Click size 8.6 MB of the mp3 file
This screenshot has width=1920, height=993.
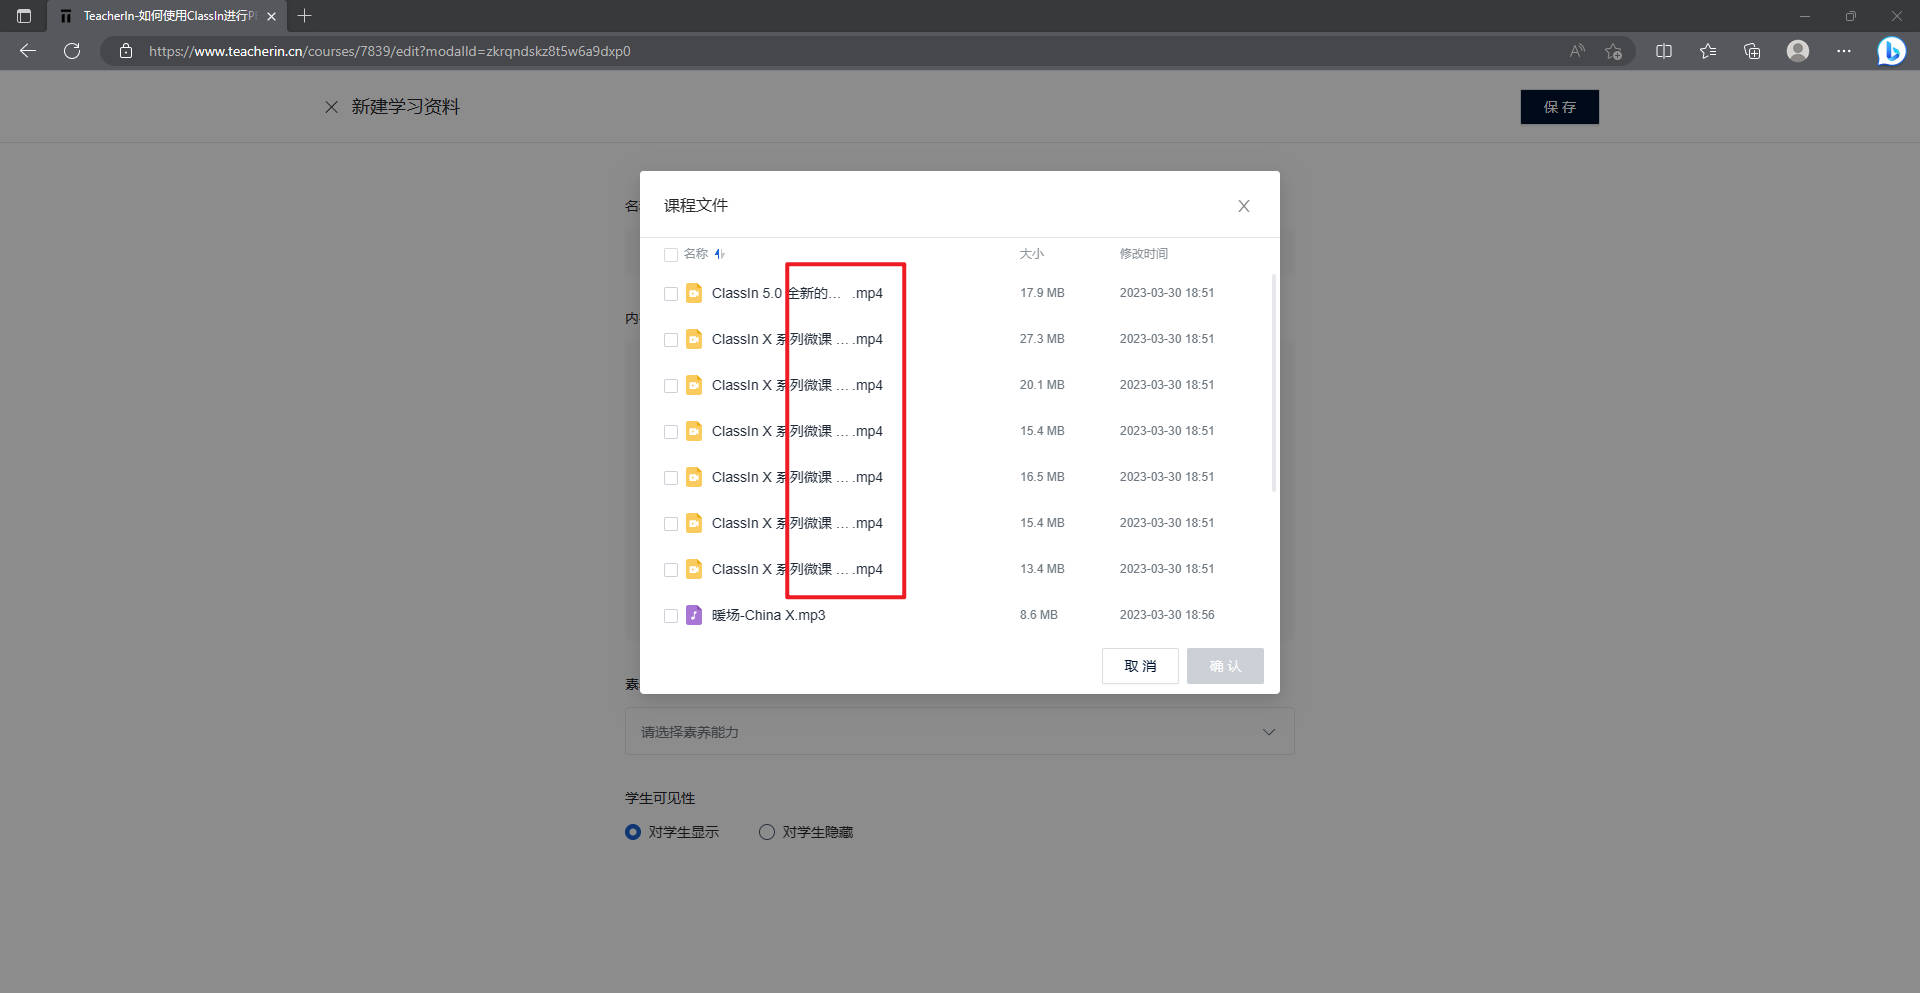[x=1039, y=615]
